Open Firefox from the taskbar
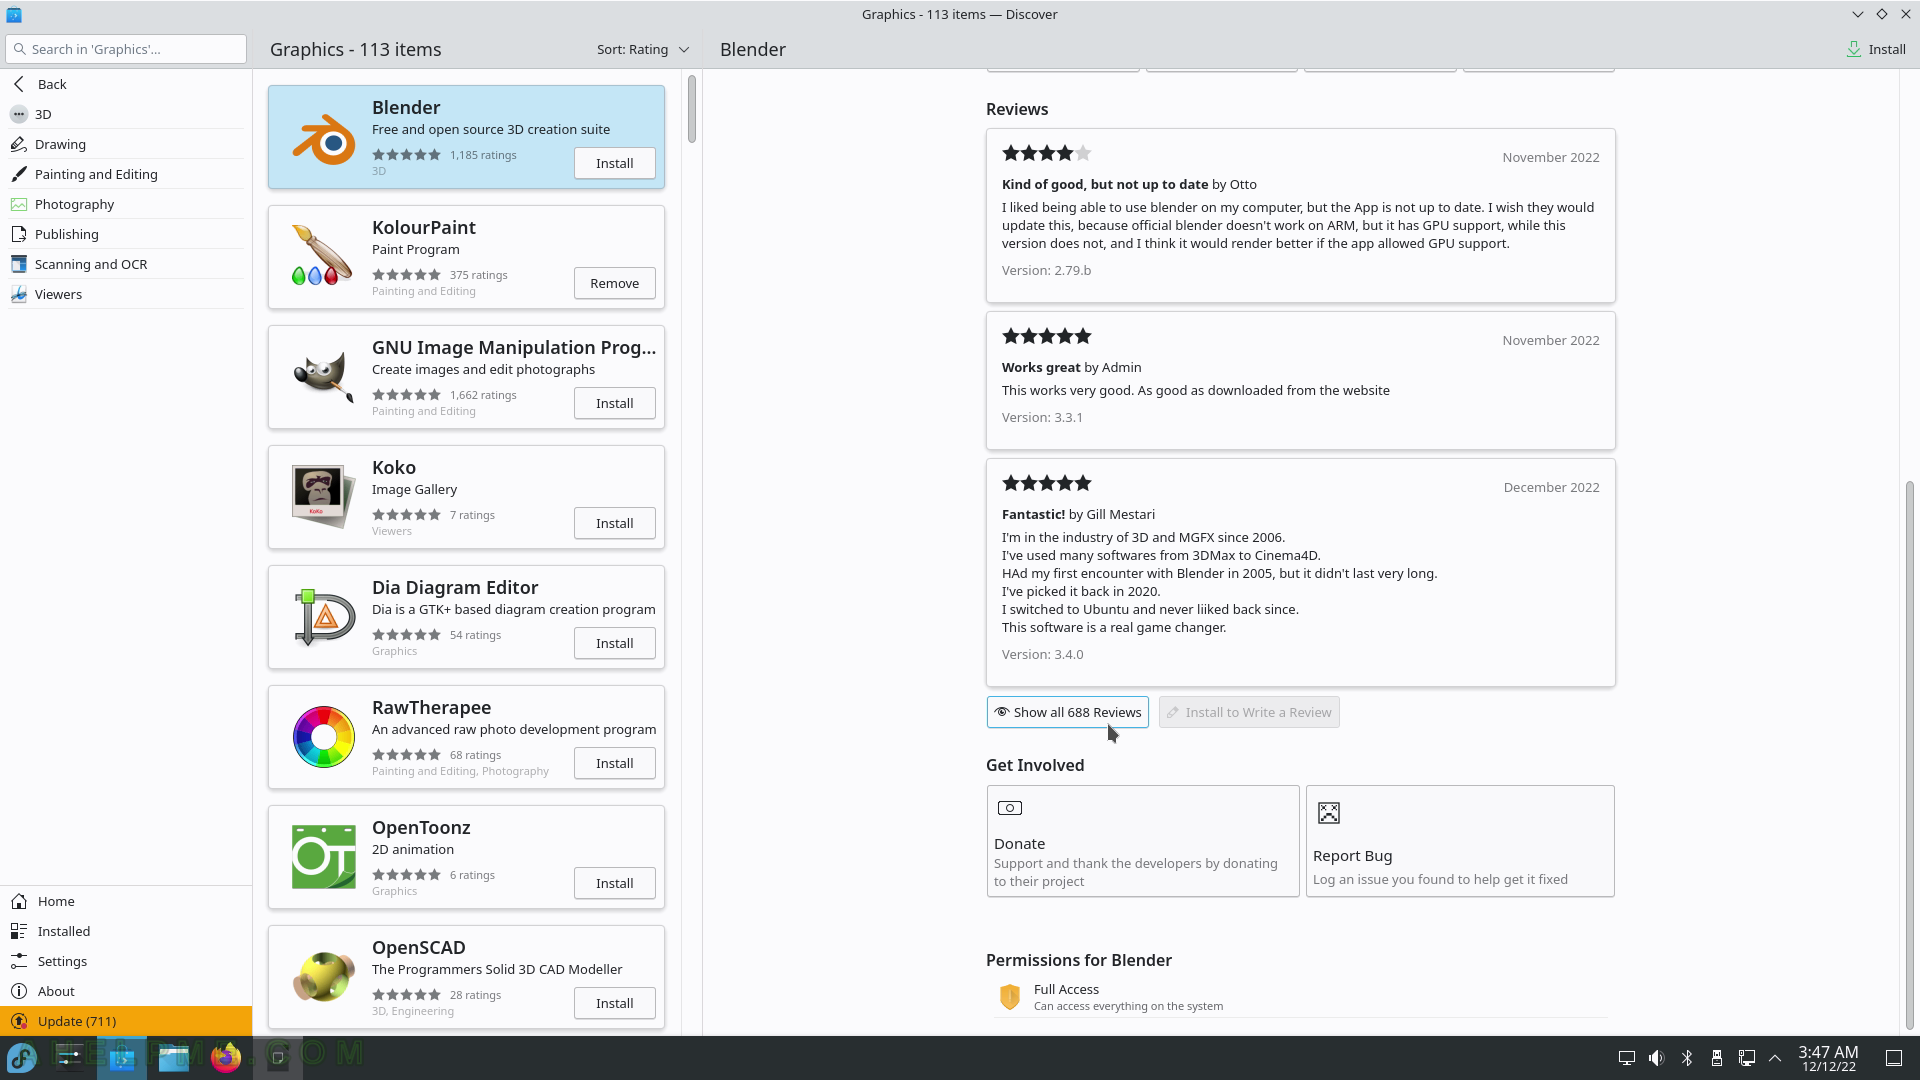The width and height of the screenshot is (1920, 1080). pos(226,1057)
